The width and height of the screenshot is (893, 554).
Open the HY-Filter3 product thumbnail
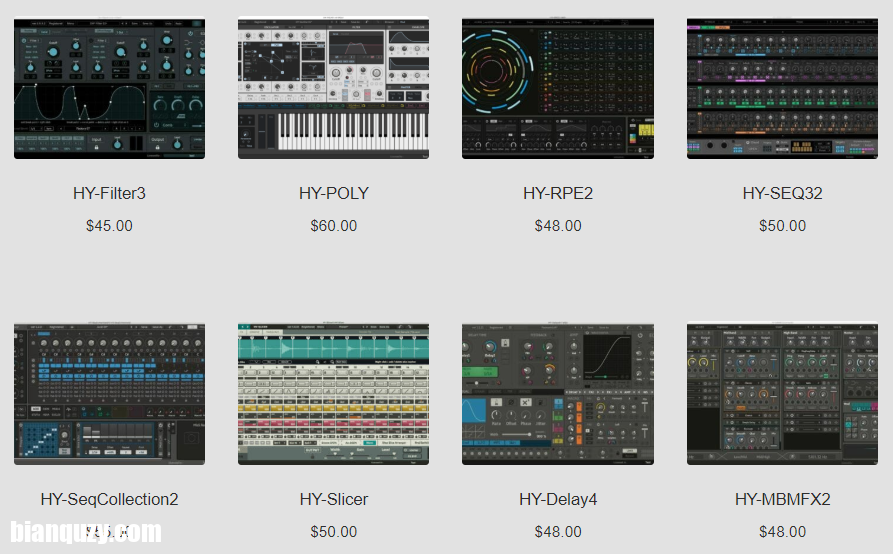tap(109, 88)
